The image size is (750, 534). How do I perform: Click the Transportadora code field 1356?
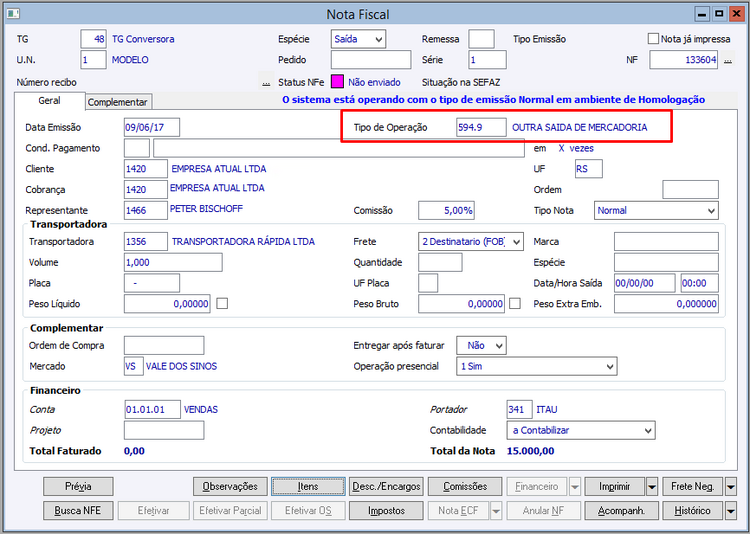pos(145,242)
